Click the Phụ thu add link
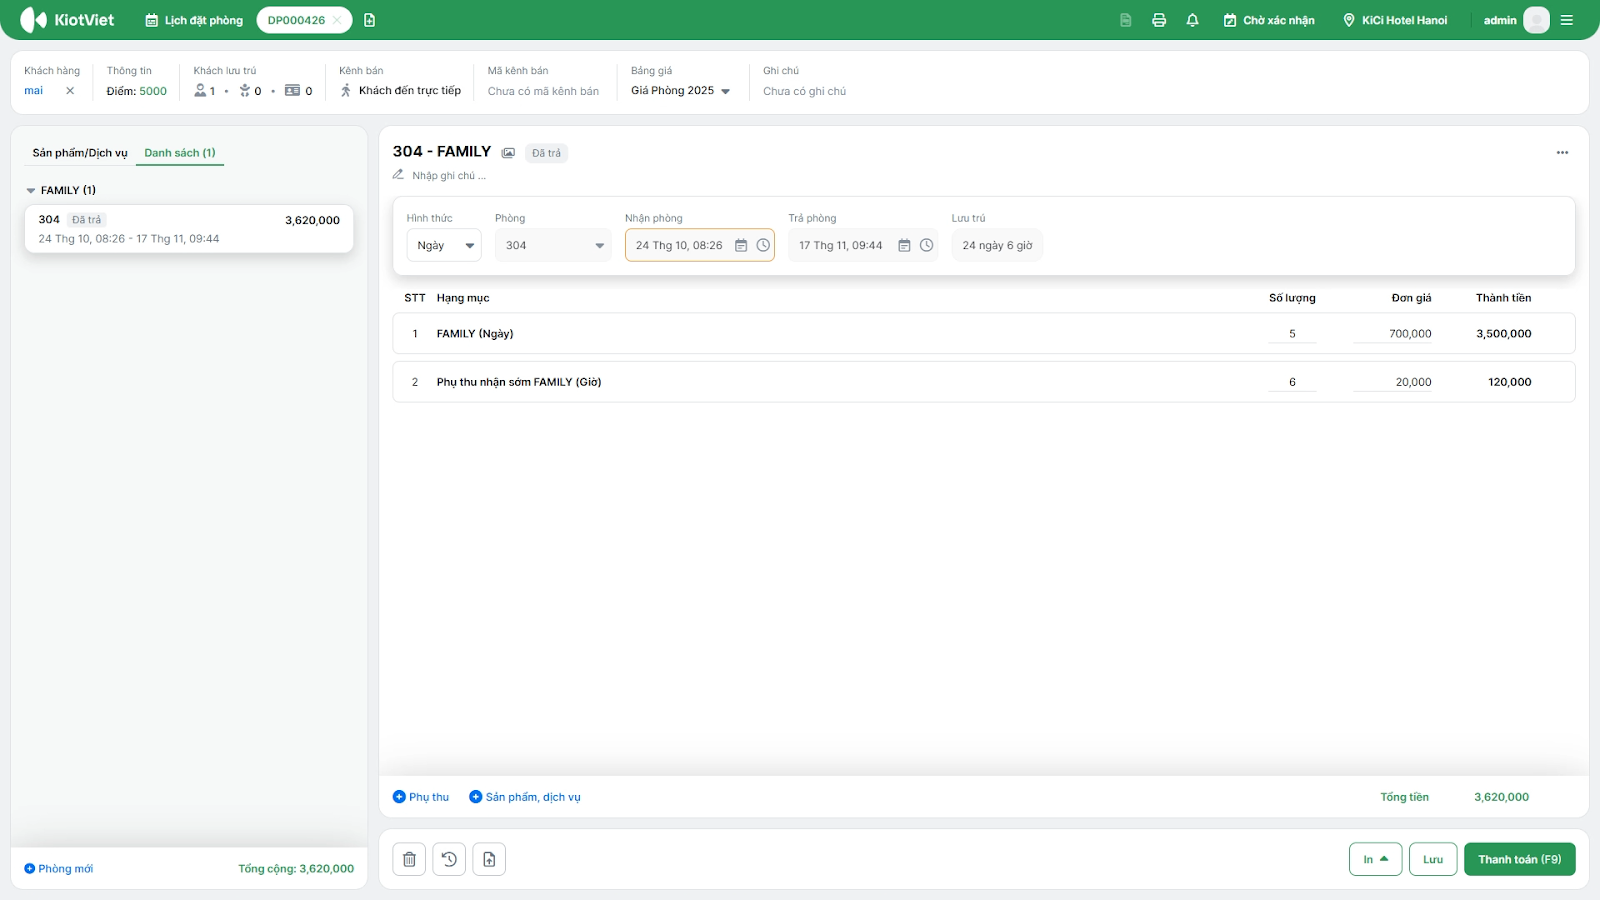 tap(421, 797)
